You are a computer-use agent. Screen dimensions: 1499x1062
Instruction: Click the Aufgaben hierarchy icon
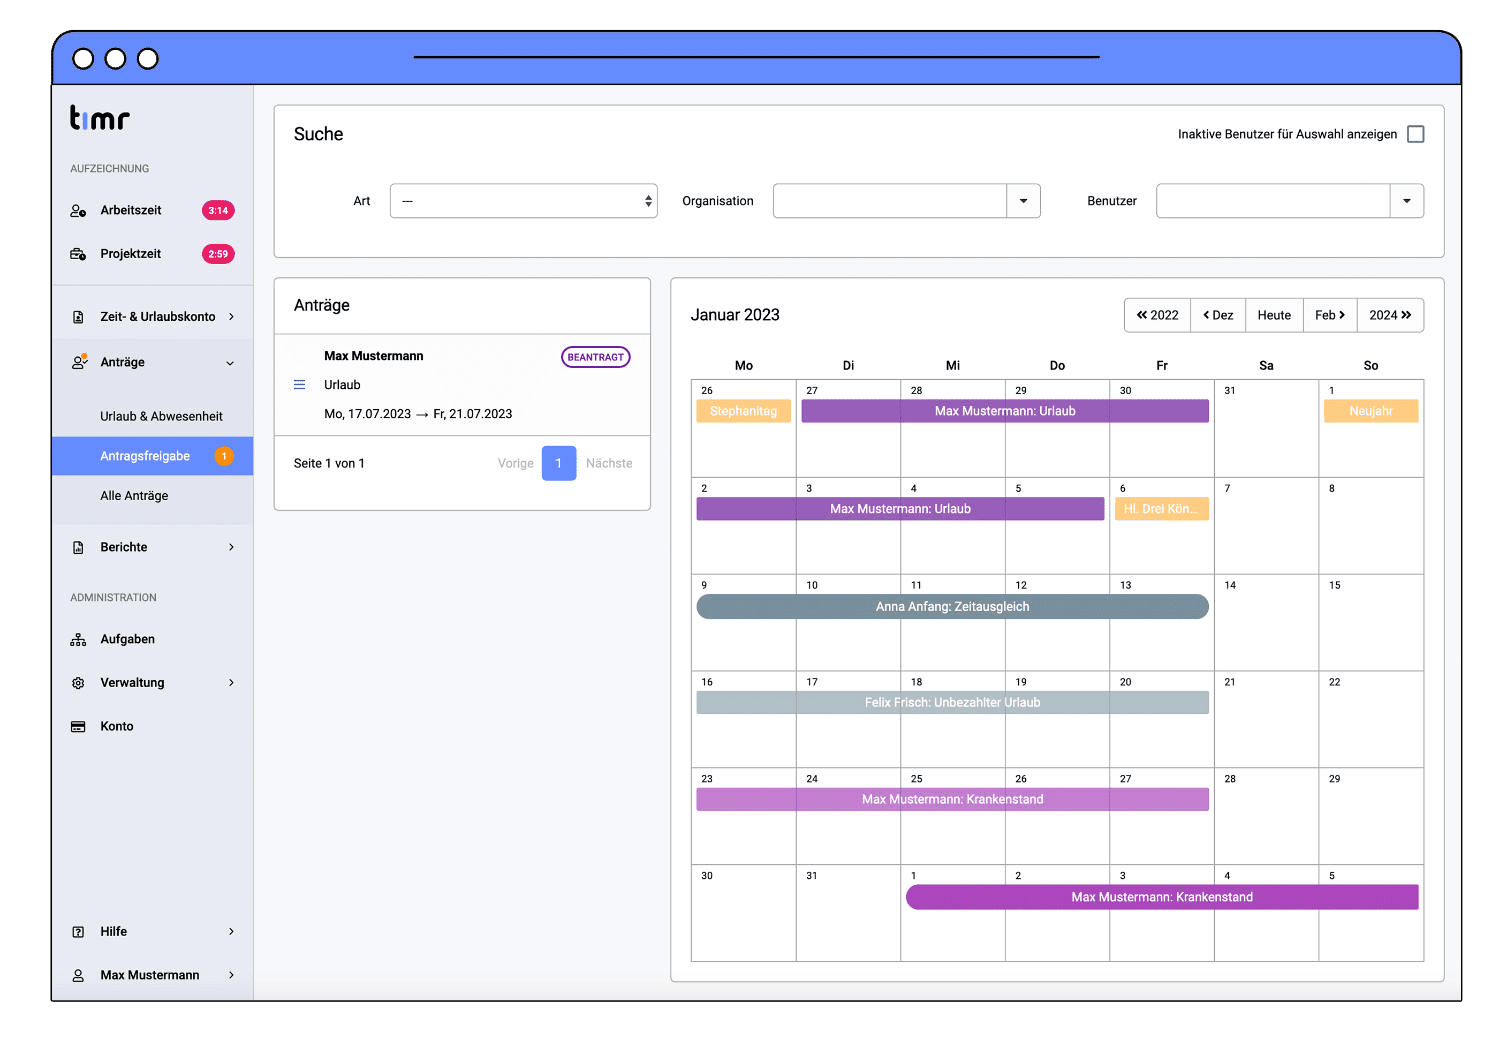[x=78, y=640]
